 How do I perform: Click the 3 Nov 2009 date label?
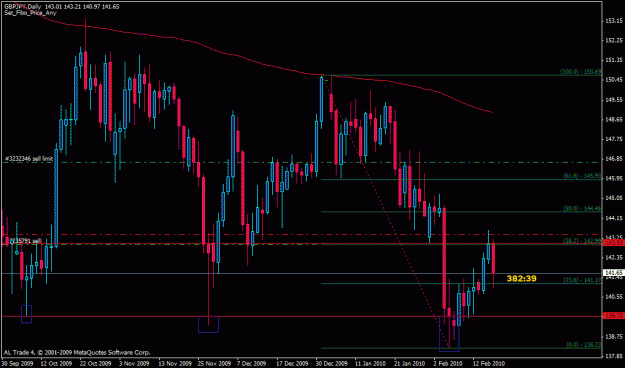tap(135, 363)
